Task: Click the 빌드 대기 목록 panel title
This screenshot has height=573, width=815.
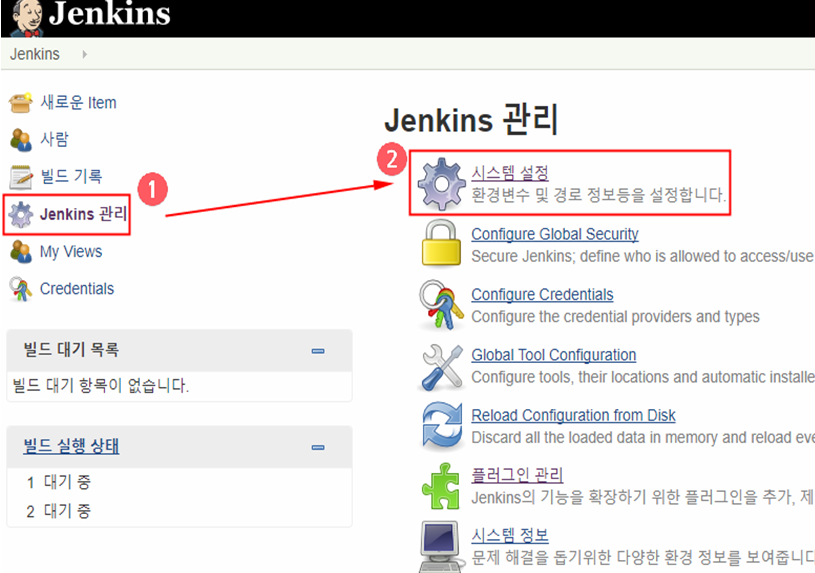Action: (71, 349)
